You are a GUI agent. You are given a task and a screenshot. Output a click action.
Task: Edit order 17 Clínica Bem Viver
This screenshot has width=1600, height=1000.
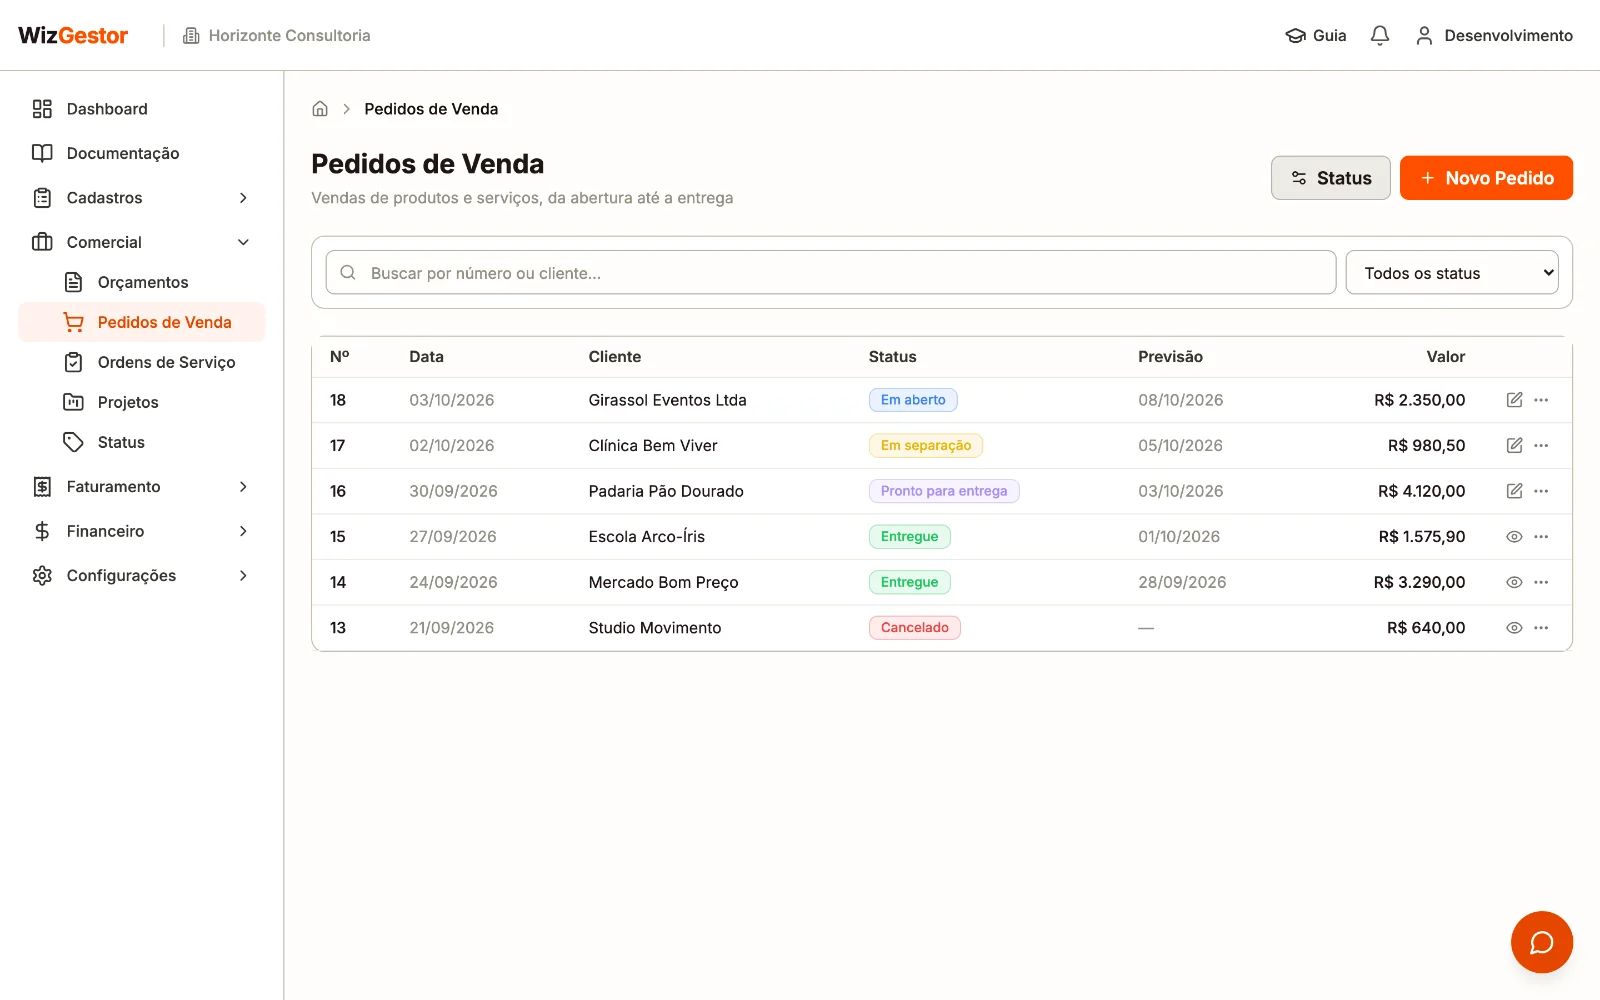tap(1514, 446)
